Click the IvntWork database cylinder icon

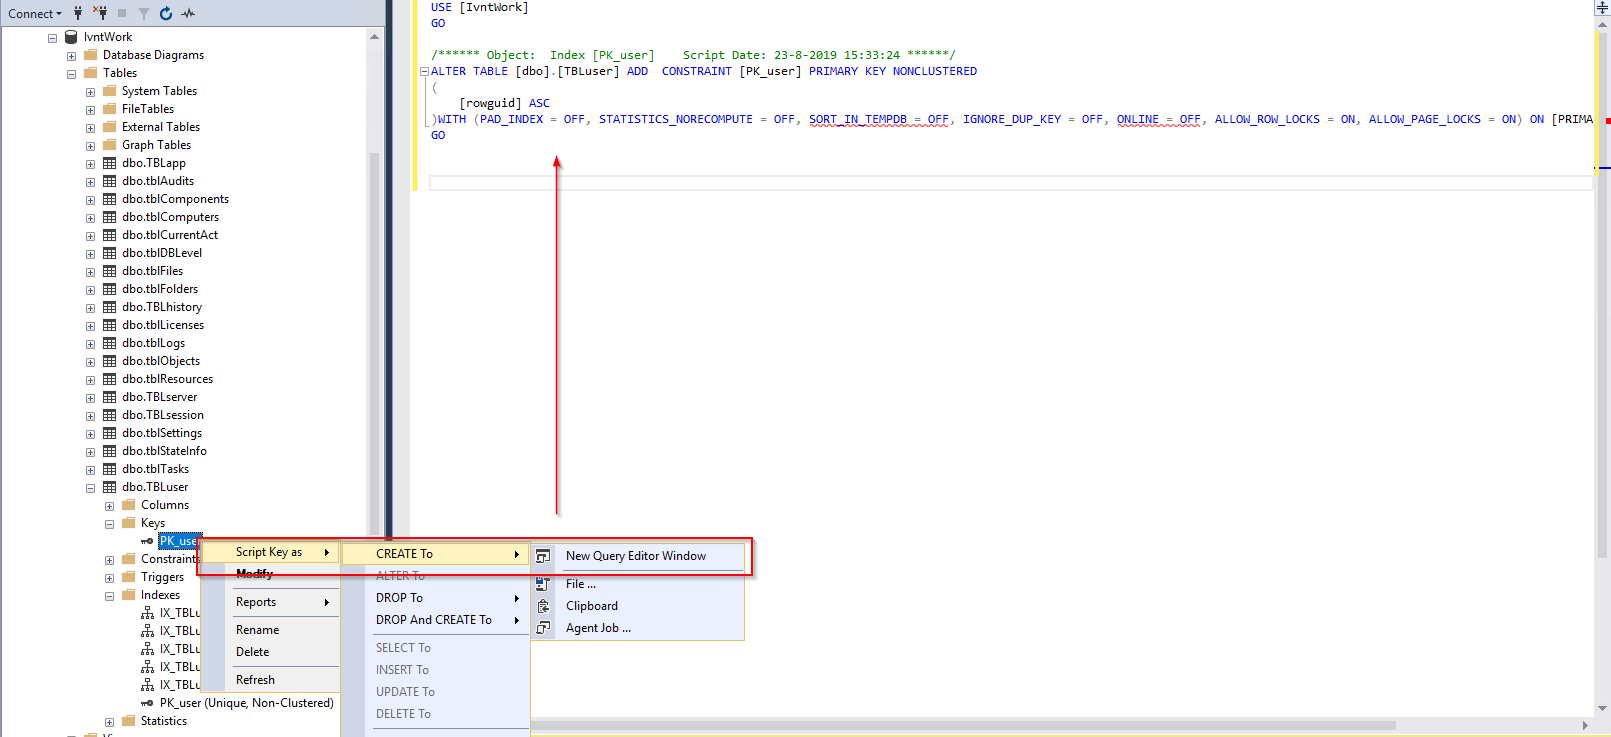(71, 37)
